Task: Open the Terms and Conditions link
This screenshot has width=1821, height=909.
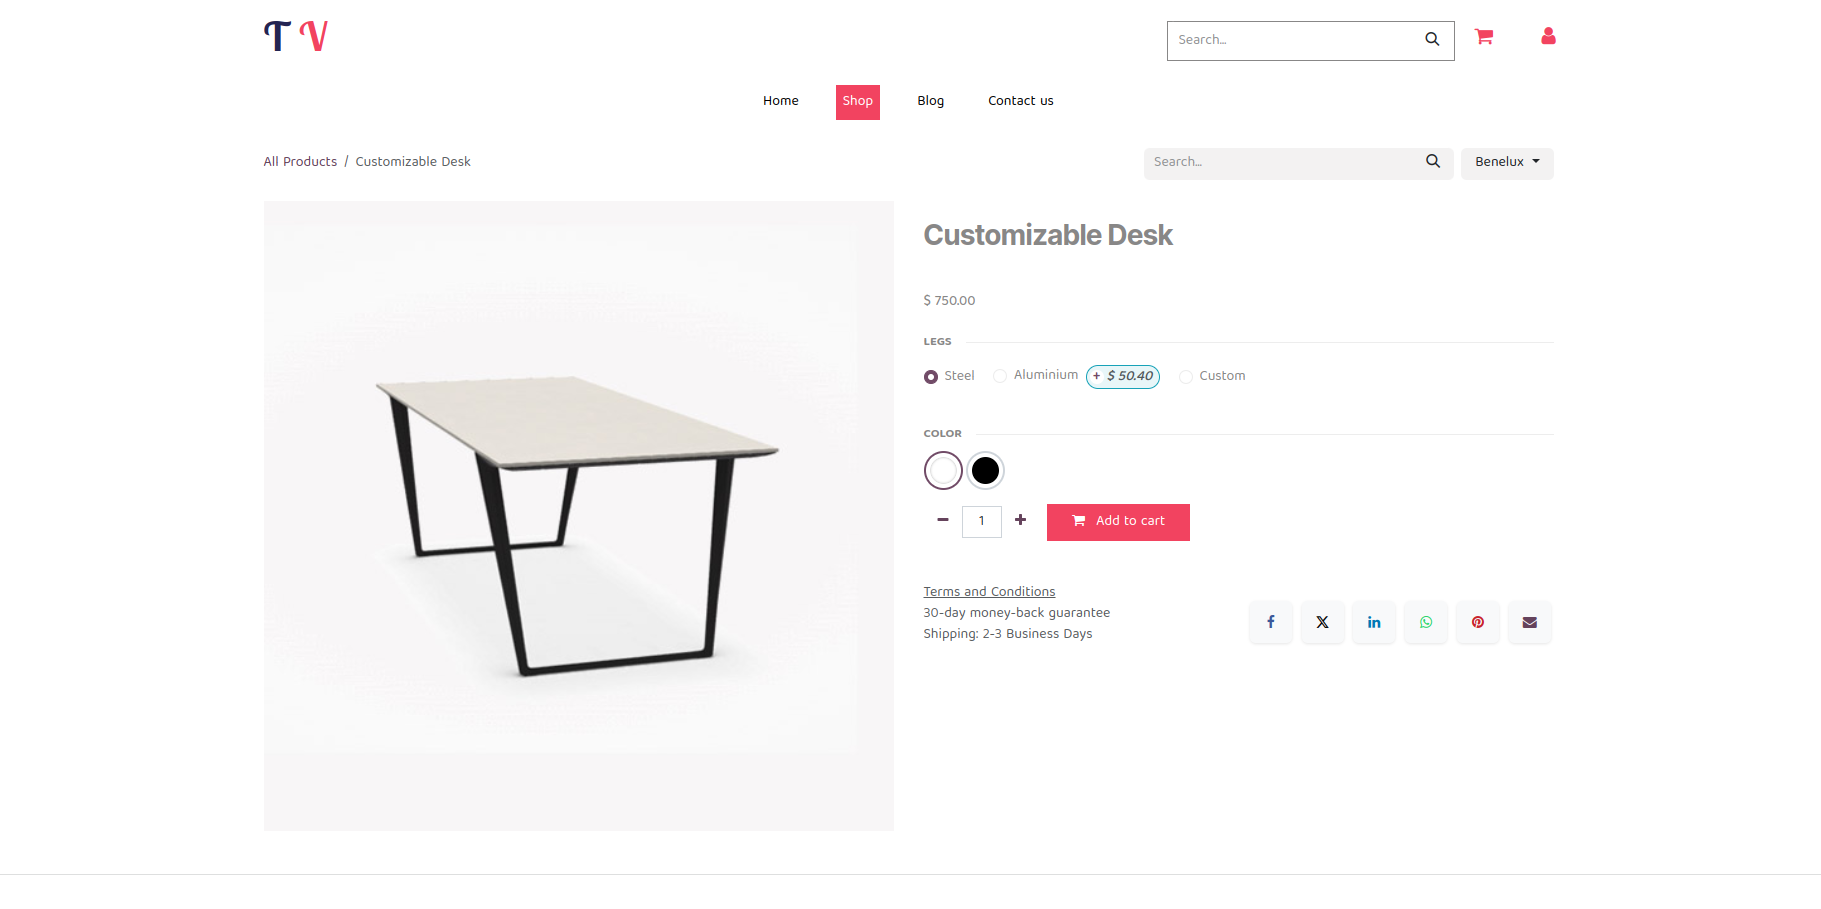Action: [989, 592]
